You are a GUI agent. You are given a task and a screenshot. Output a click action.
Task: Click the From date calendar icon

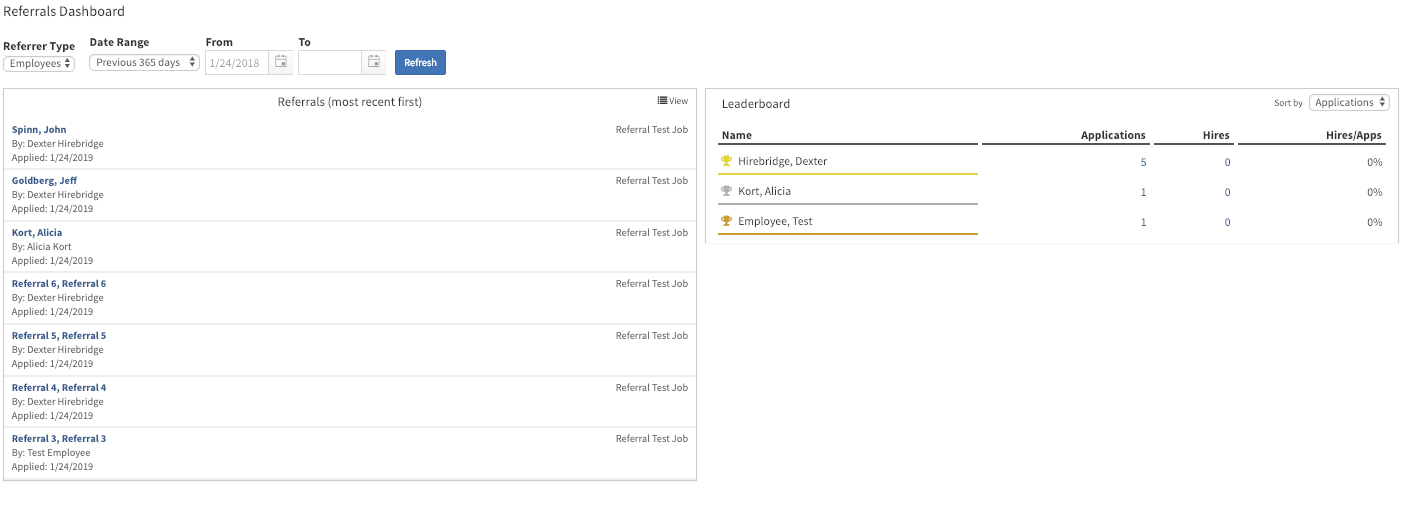pyautogui.click(x=281, y=62)
